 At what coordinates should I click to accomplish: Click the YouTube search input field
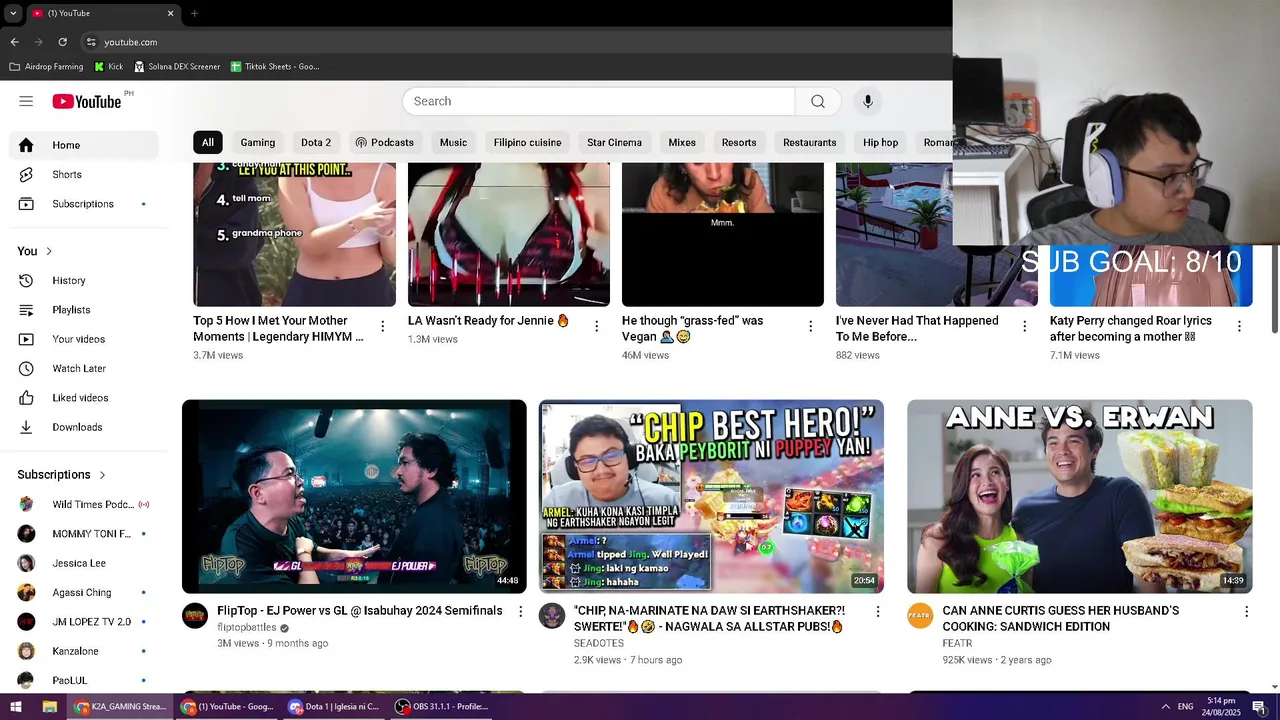click(x=599, y=101)
